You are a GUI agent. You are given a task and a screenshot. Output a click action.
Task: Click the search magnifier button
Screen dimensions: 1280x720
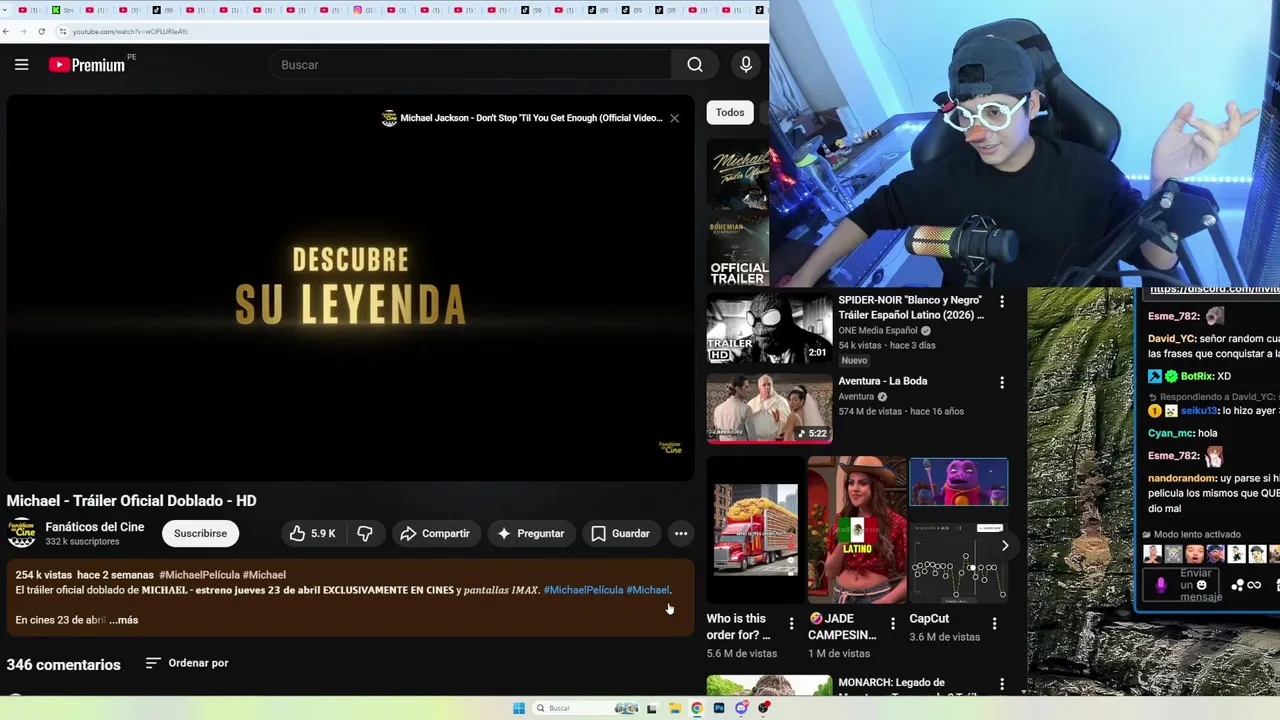point(695,65)
